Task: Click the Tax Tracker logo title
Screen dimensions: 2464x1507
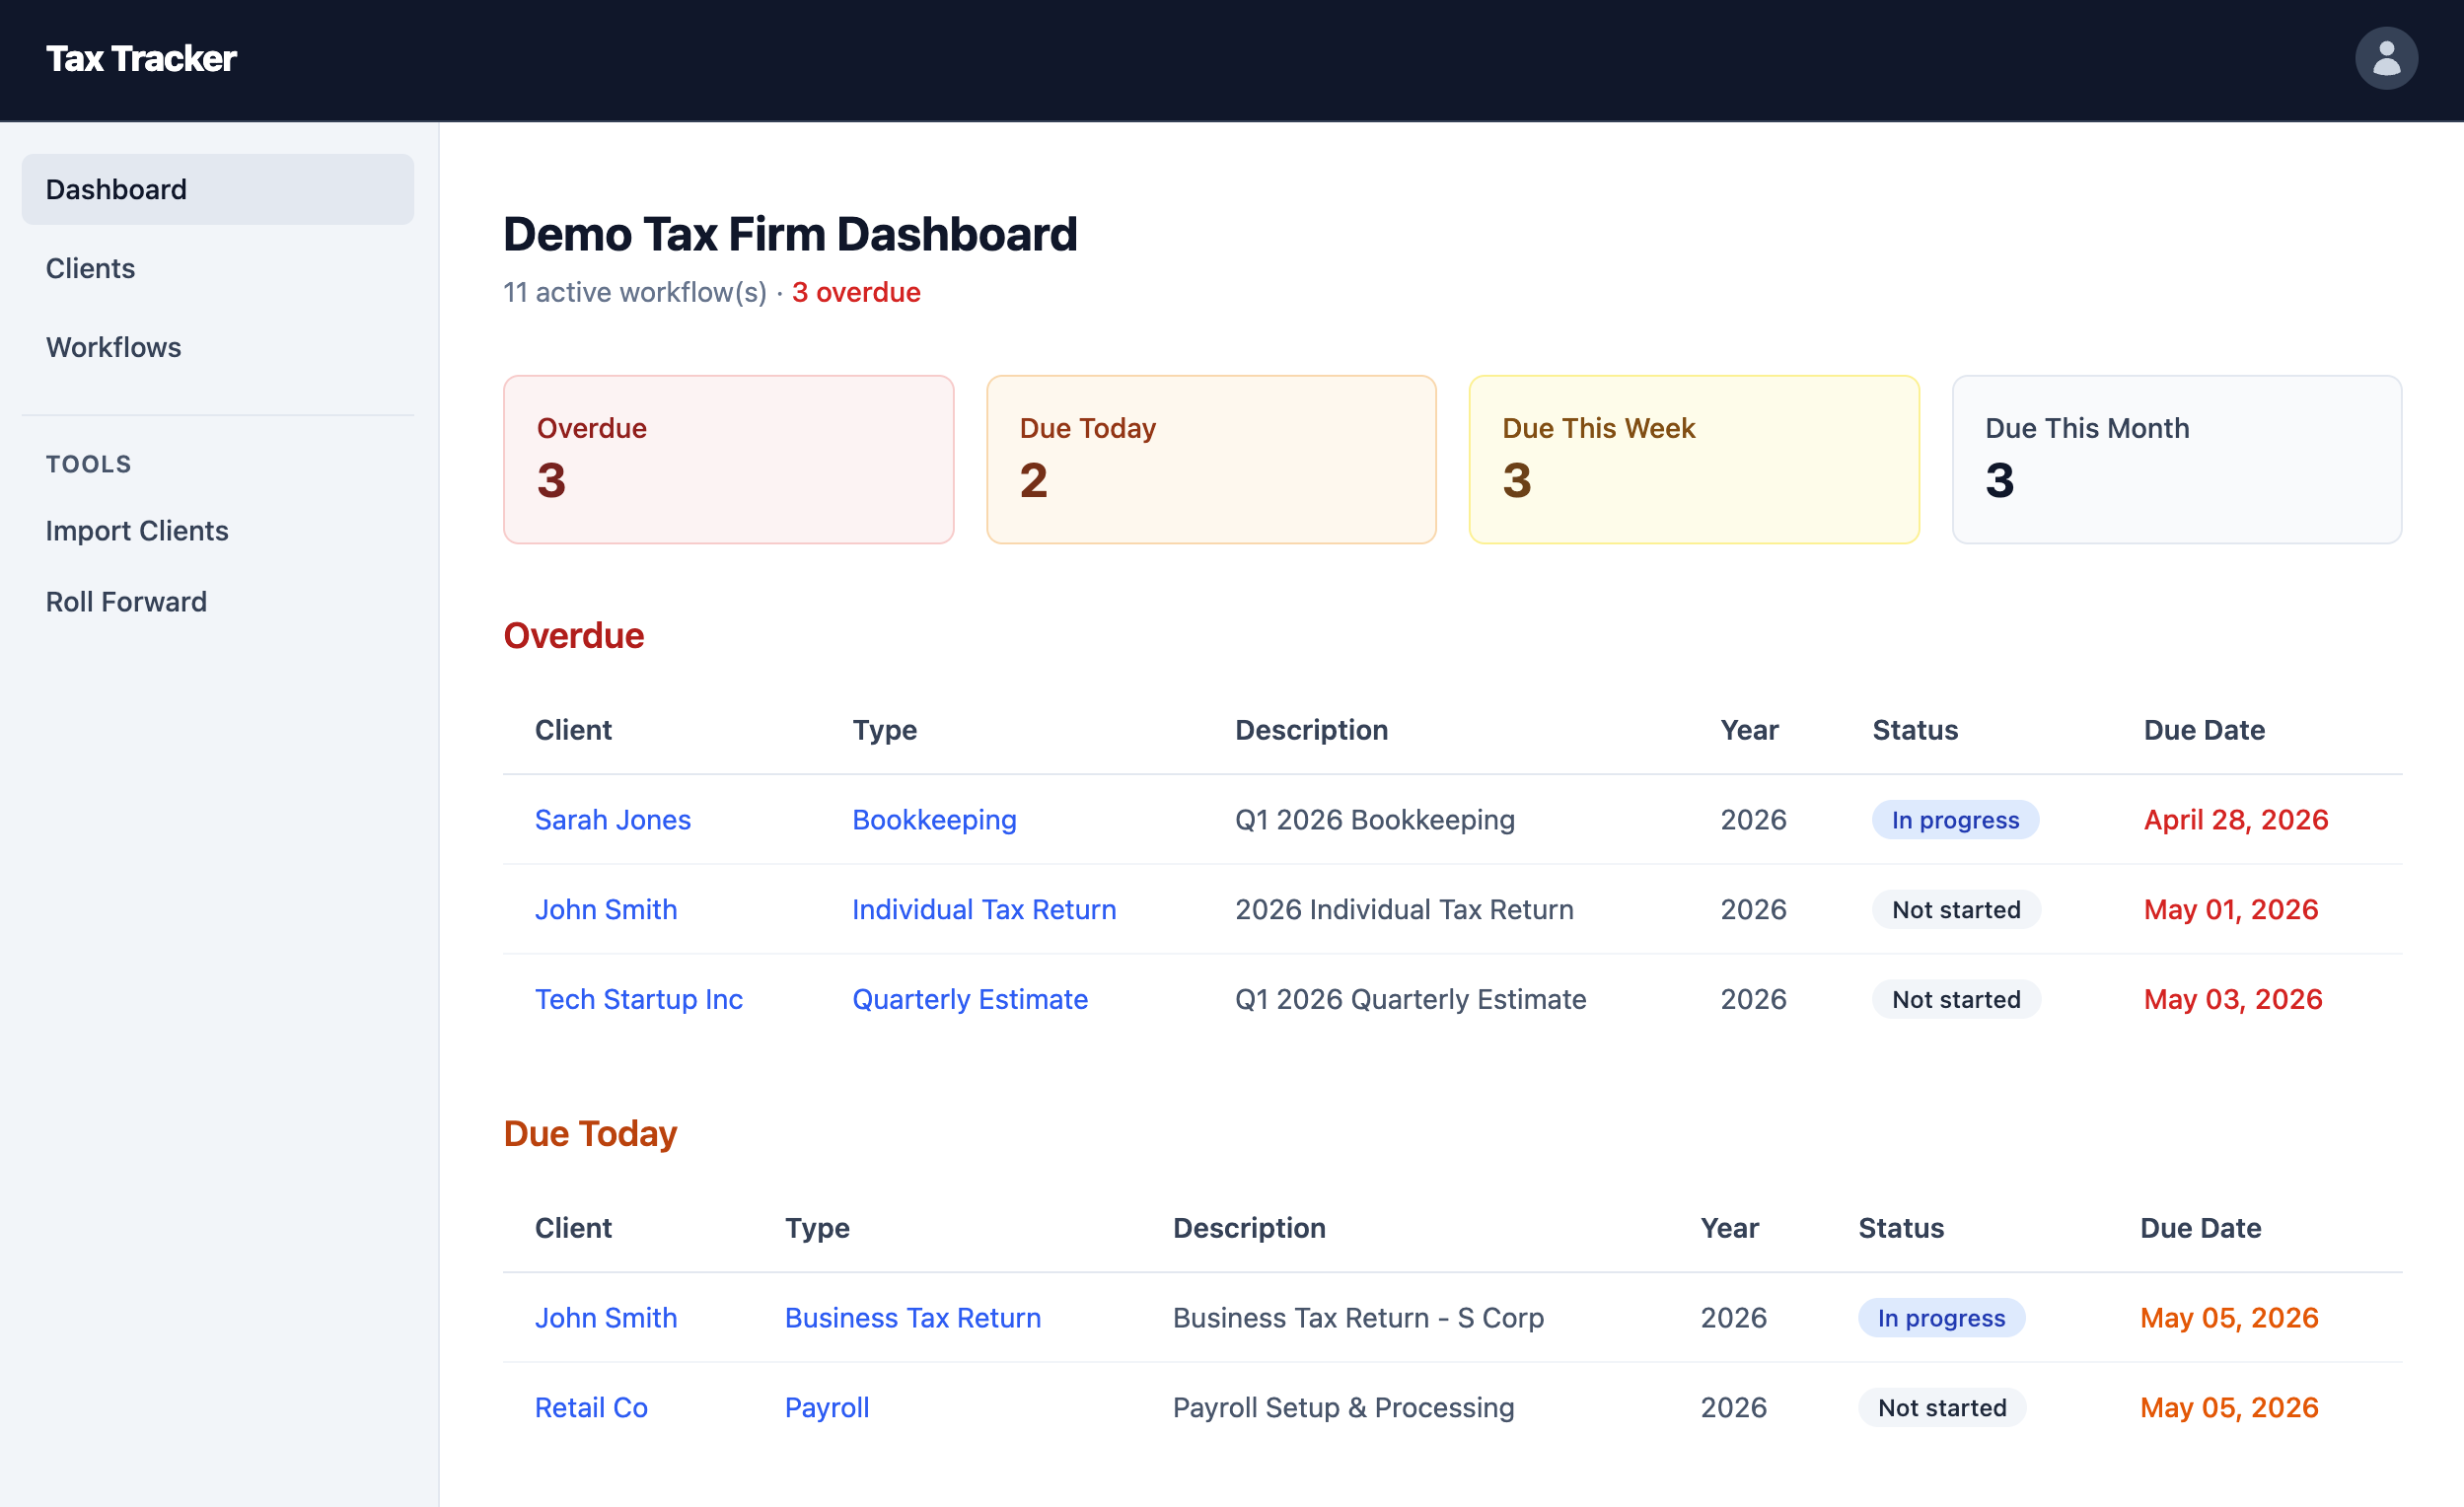Action: 141,59
